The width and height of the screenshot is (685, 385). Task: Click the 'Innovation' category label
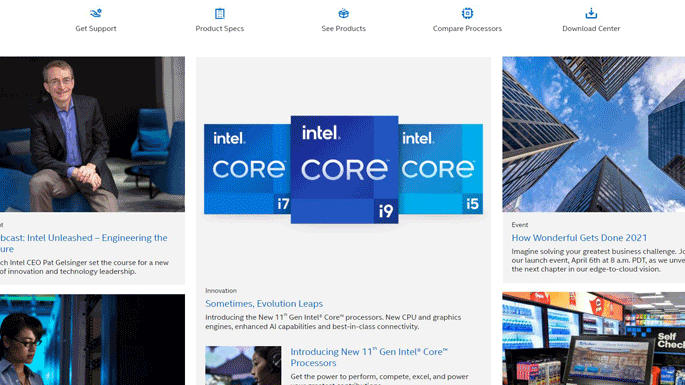[221, 291]
